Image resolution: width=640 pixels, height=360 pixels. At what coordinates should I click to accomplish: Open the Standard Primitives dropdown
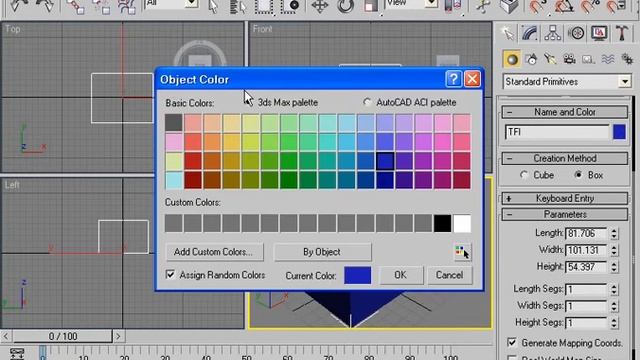tap(624, 82)
